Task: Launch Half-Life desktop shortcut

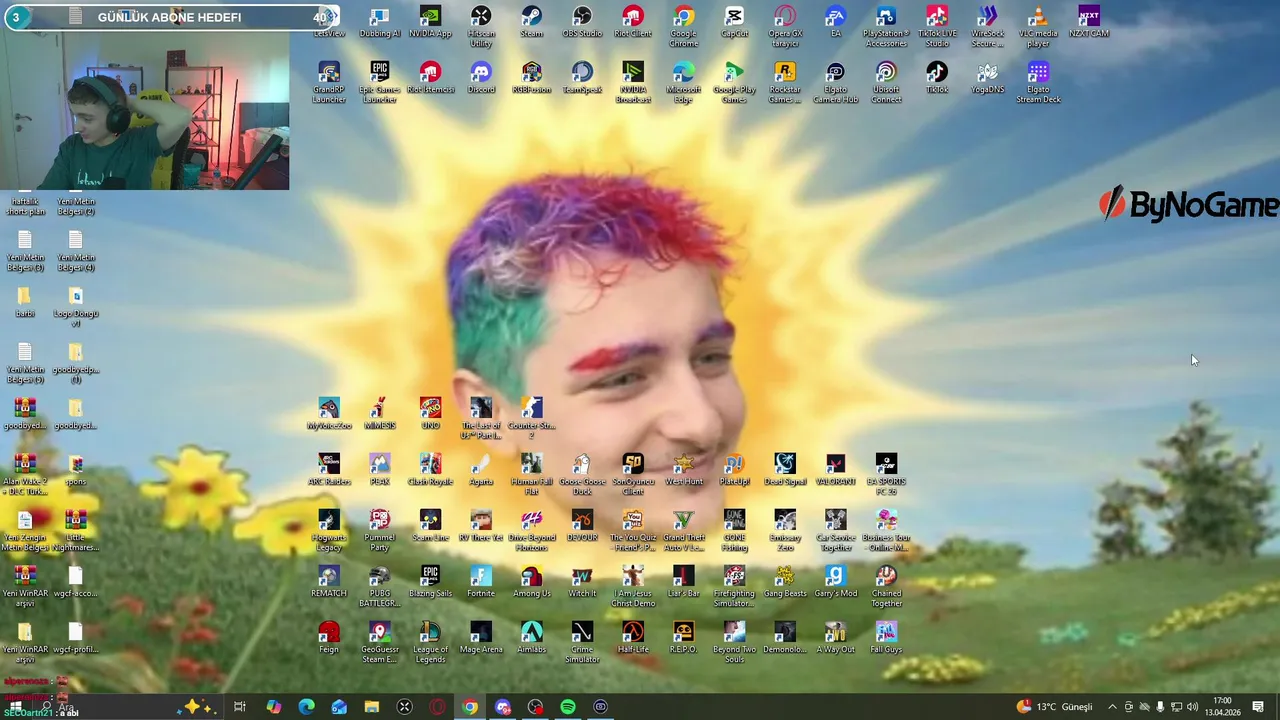Action: point(633,639)
